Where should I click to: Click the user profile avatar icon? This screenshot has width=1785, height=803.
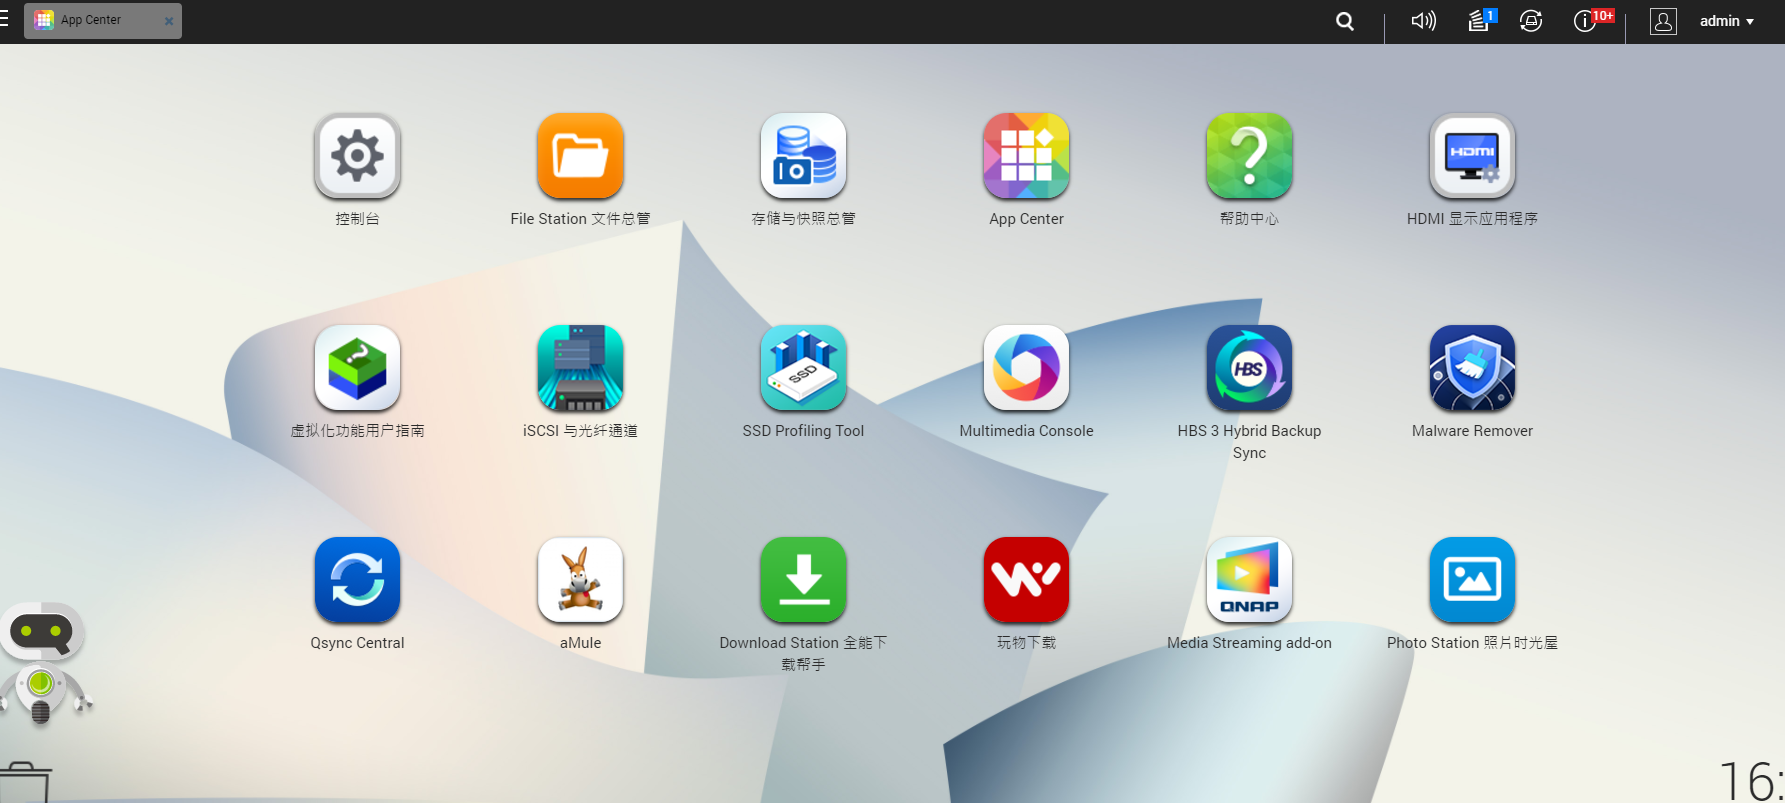(x=1663, y=21)
